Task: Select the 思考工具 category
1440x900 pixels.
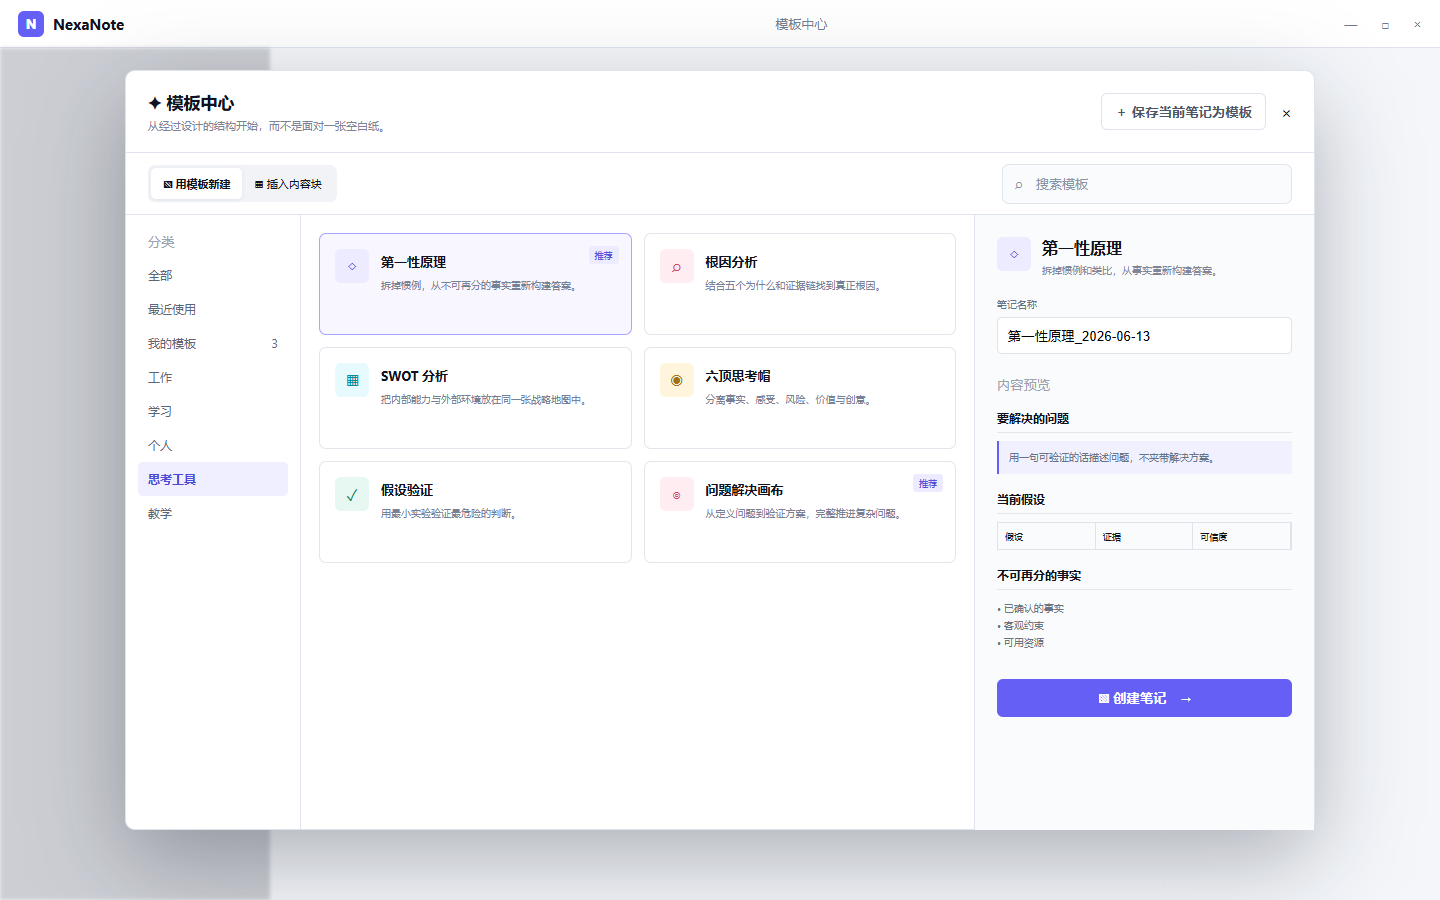Action: point(213,479)
